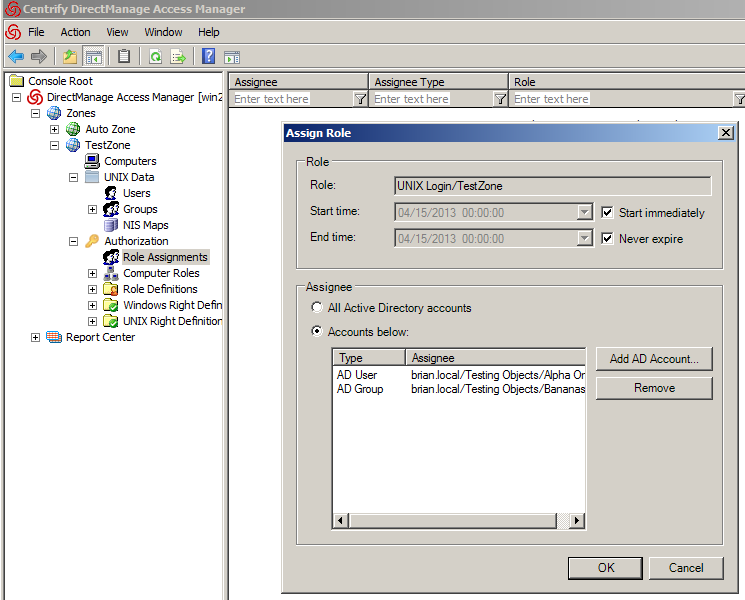Click the Role filter text field
The height and width of the screenshot is (600, 745).
pyautogui.click(x=623, y=99)
